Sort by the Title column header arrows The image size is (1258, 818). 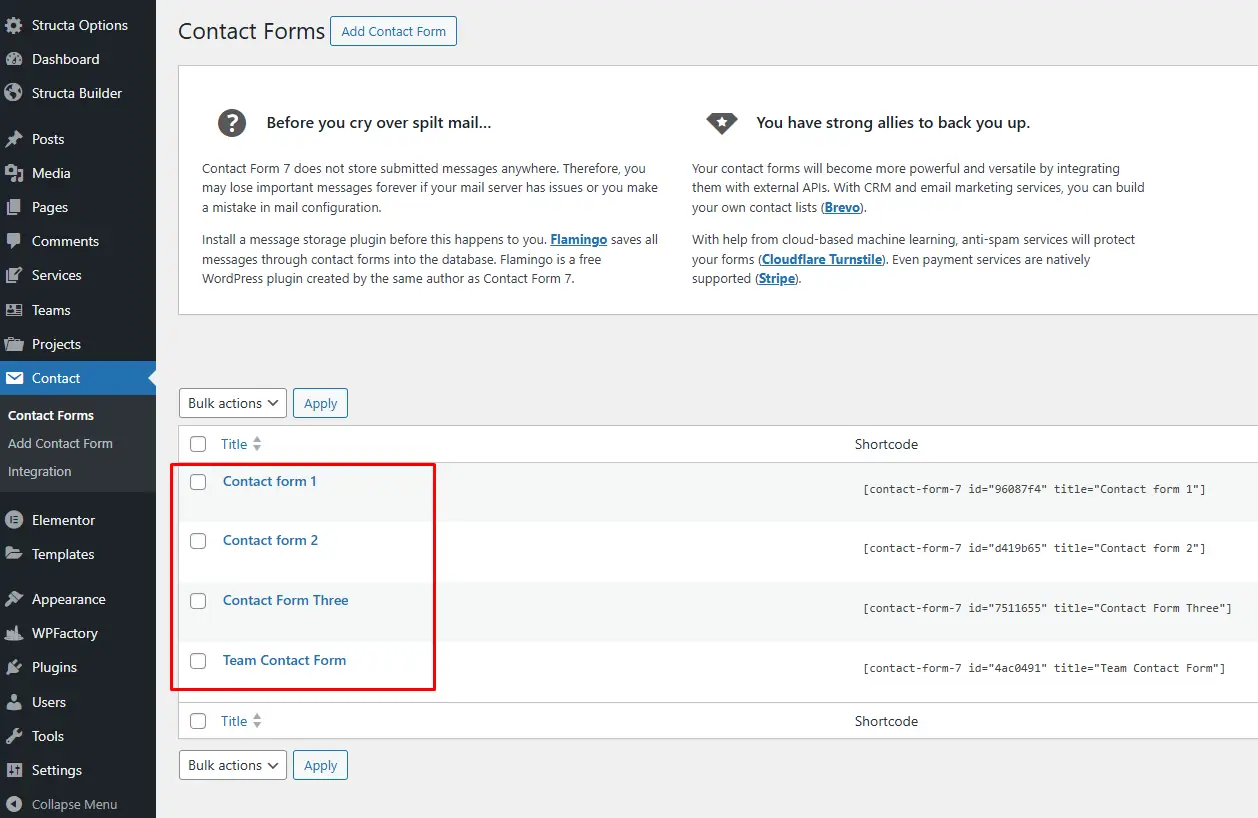pyautogui.click(x=257, y=444)
